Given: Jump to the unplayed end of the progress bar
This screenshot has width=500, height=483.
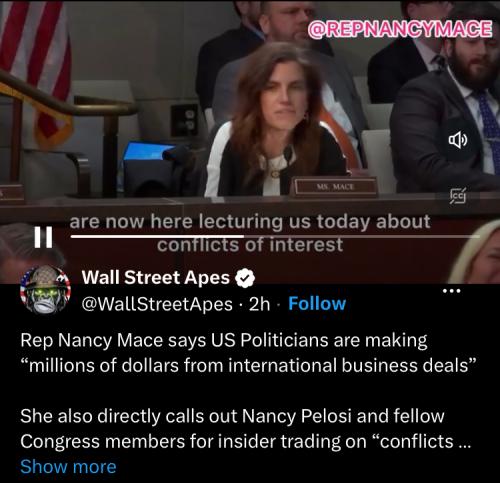Looking at the screenshot, I should click(362, 237).
